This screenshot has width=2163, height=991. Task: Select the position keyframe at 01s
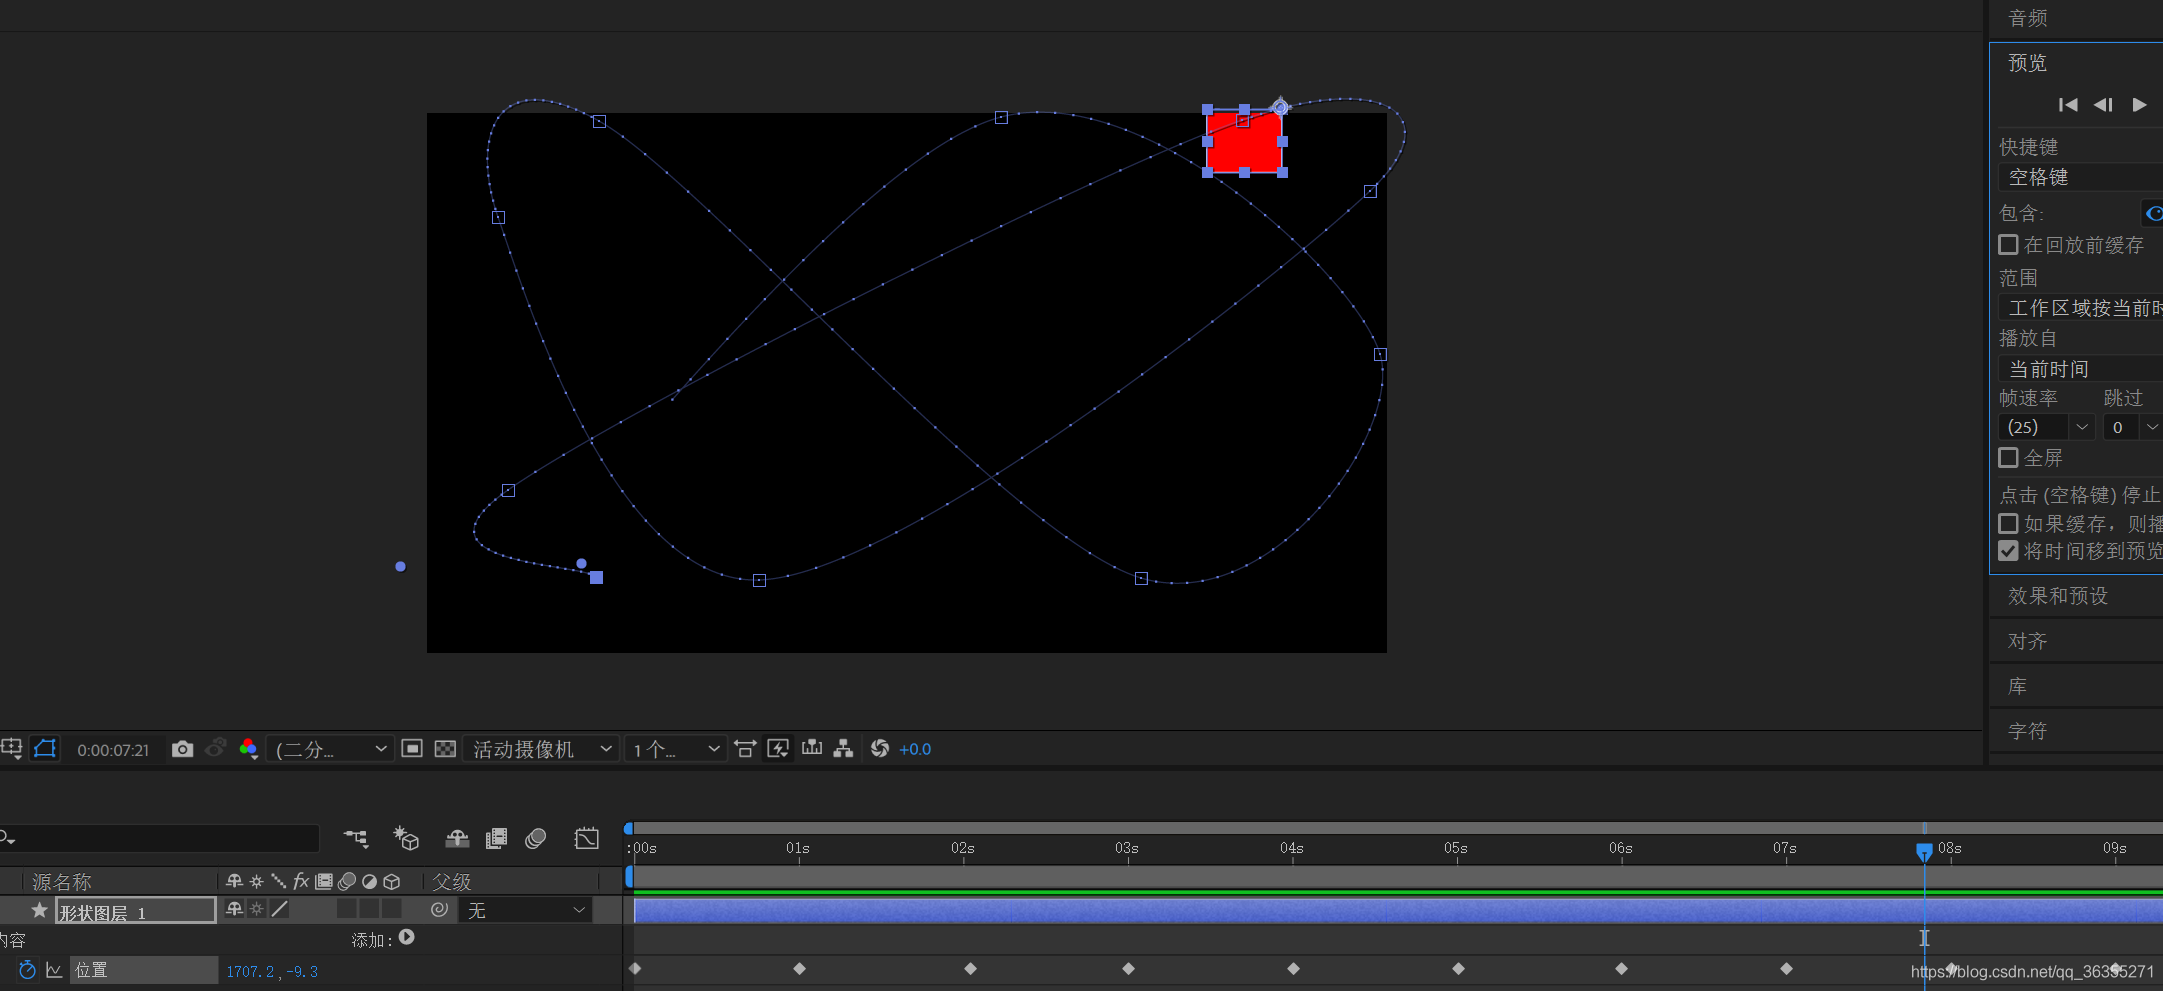[799, 969]
